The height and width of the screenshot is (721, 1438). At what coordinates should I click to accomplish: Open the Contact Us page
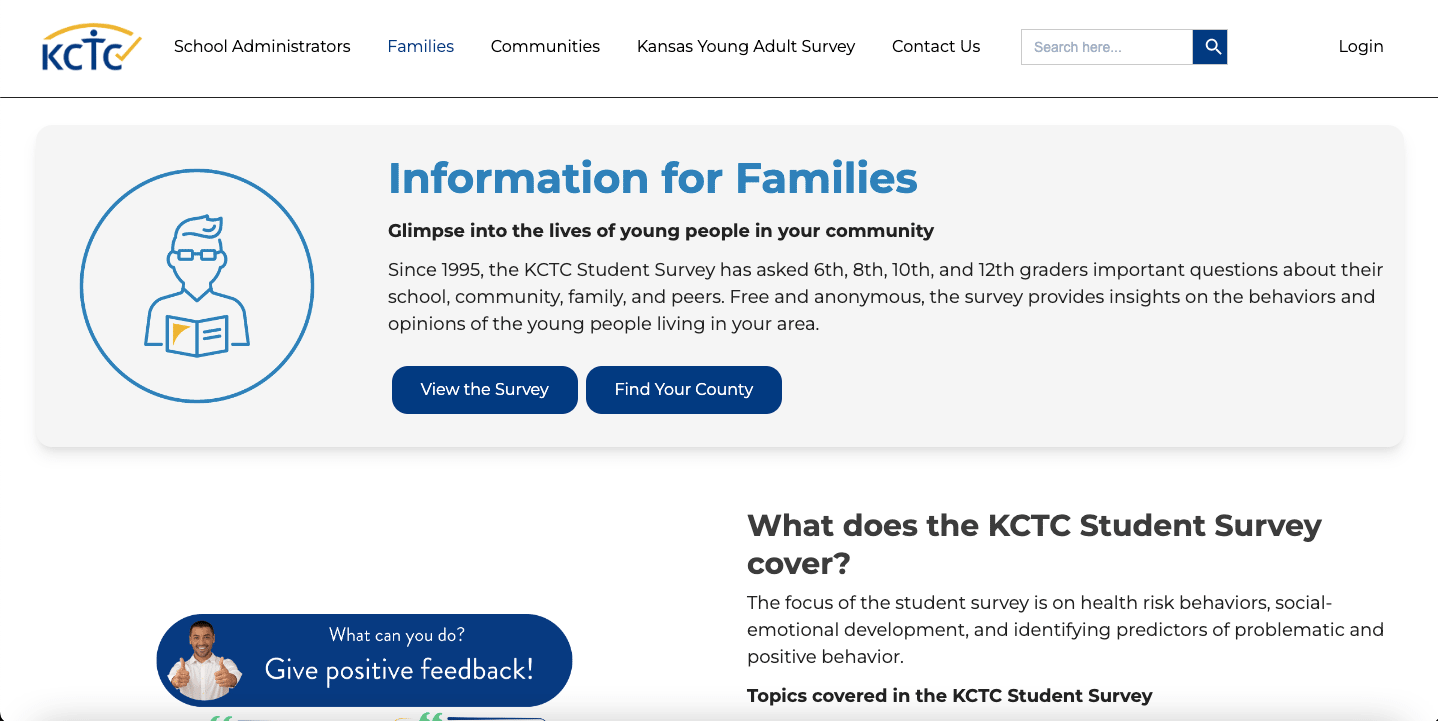(x=935, y=46)
